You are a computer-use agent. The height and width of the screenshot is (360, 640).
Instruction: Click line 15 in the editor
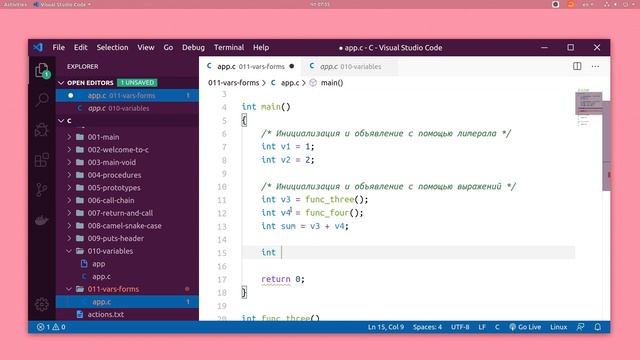point(408,253)
